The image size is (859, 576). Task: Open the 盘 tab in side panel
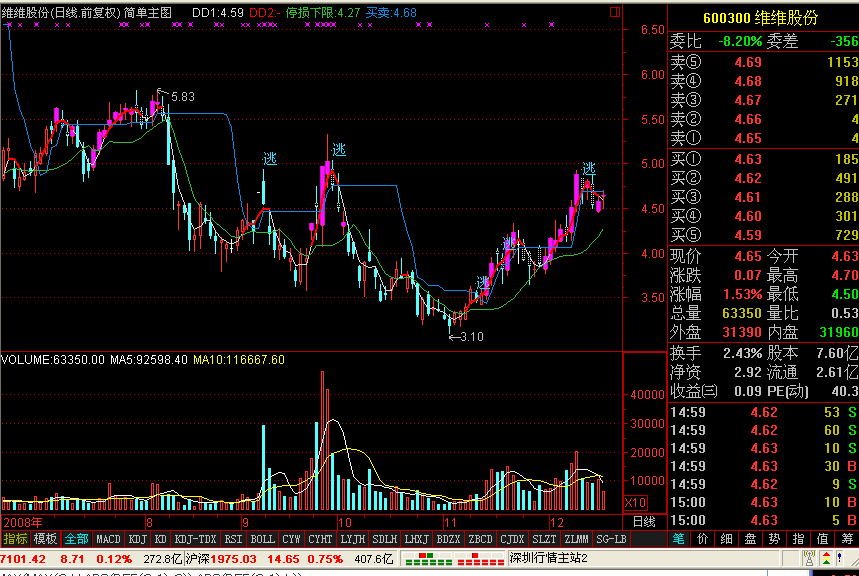[x=751, y=539]
